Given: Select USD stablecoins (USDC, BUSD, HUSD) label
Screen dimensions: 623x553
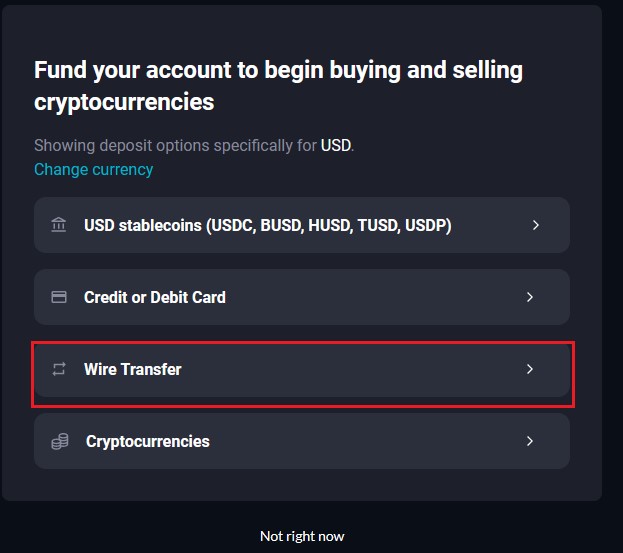Looking at the screenshot, I should [x=268, y=226].
